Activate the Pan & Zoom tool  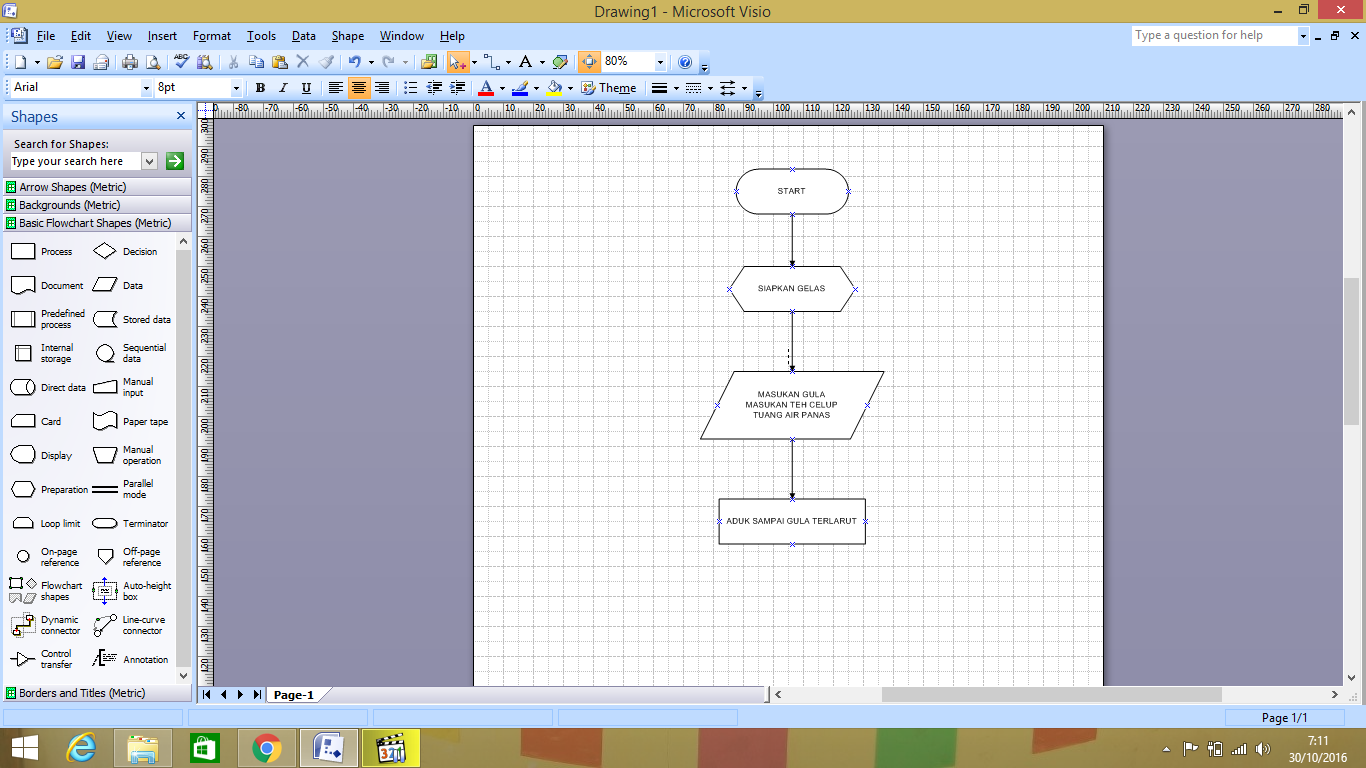coord(590,61)
